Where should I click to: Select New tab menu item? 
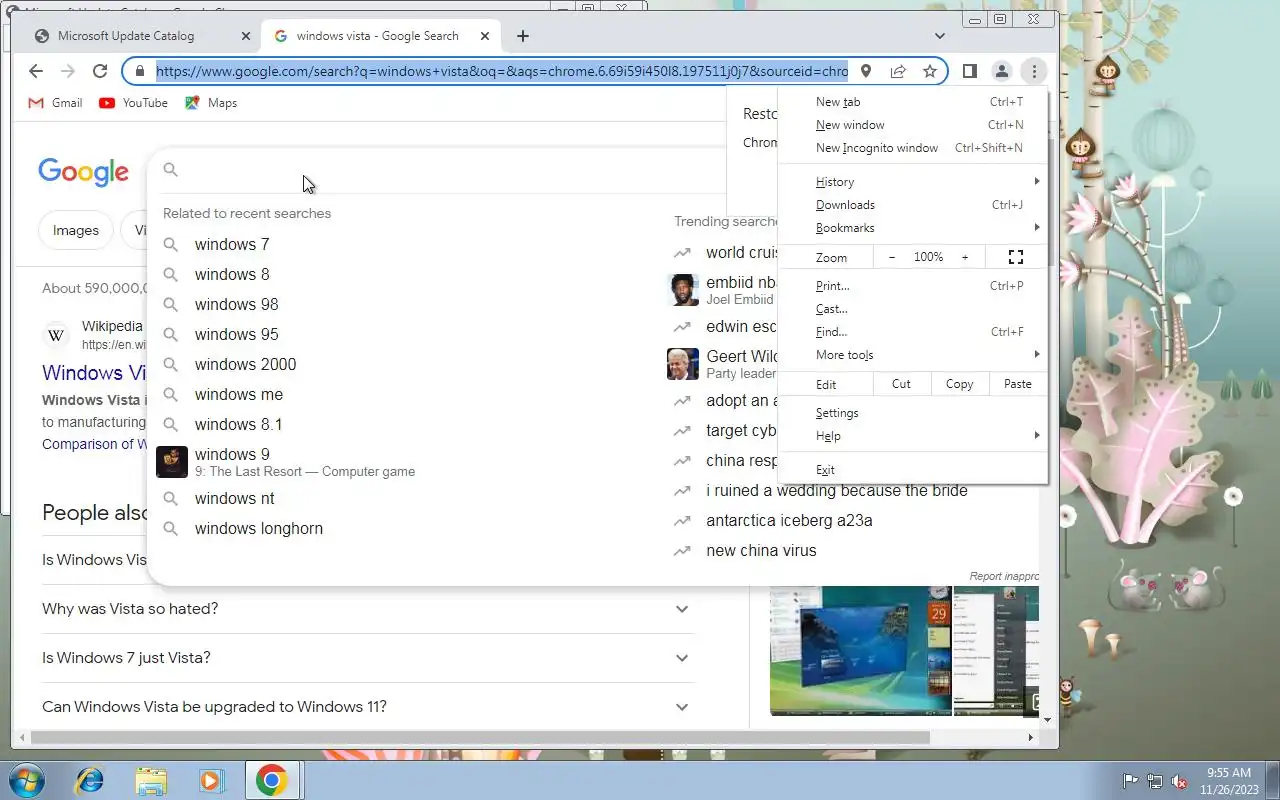[913, 102]
